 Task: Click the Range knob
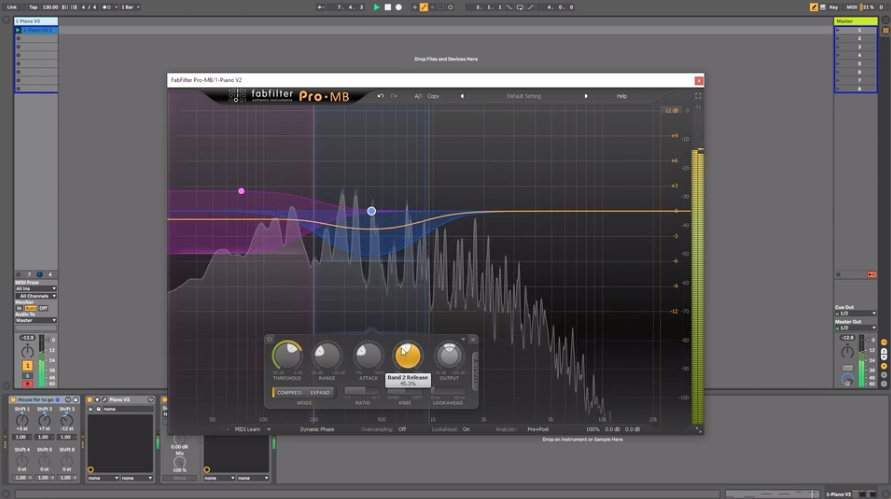(x=327, y=356)
